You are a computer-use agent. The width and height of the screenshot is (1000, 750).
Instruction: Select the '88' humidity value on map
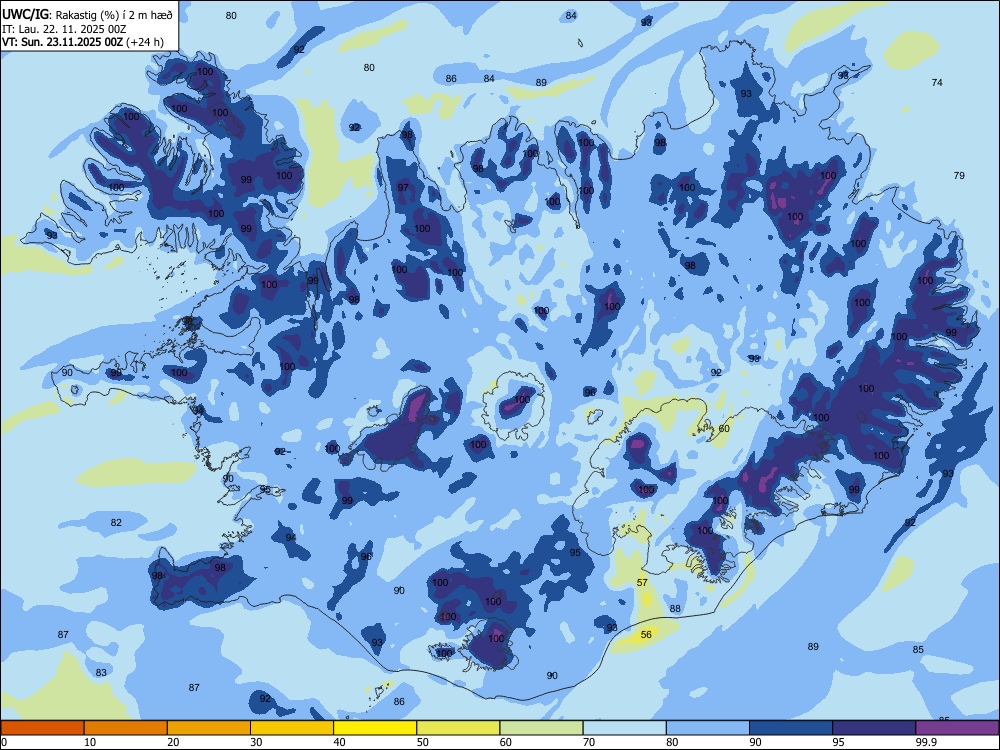675,608
